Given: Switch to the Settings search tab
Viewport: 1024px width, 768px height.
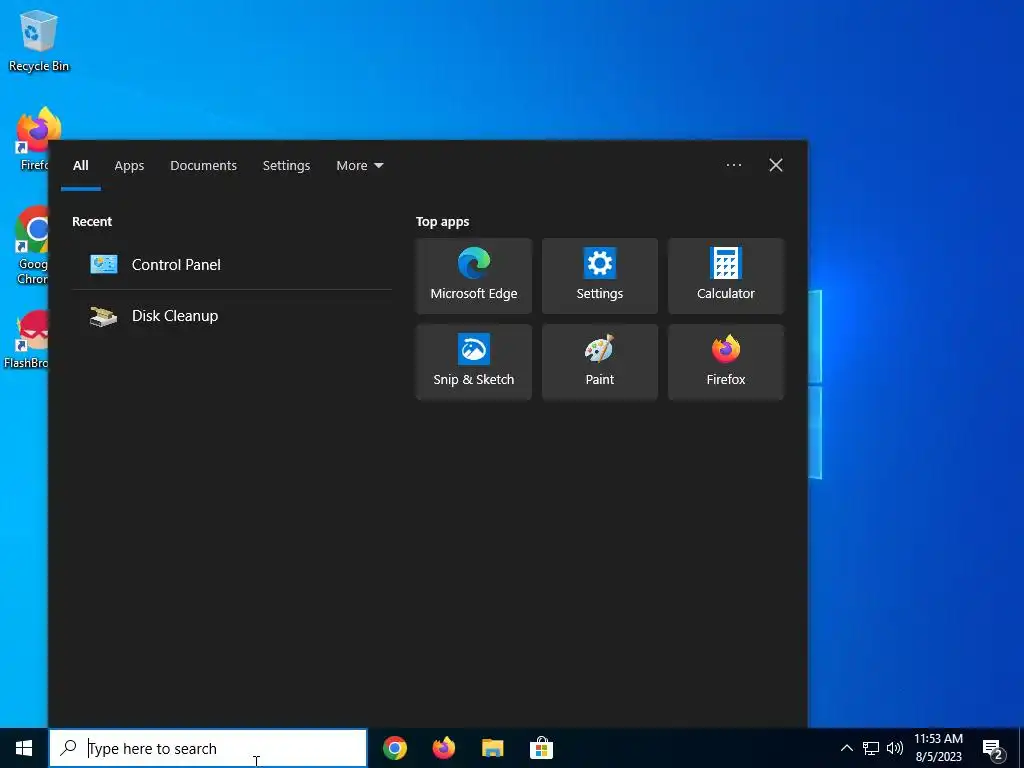Looking at the screenshot, I should (x=286, y=166).
